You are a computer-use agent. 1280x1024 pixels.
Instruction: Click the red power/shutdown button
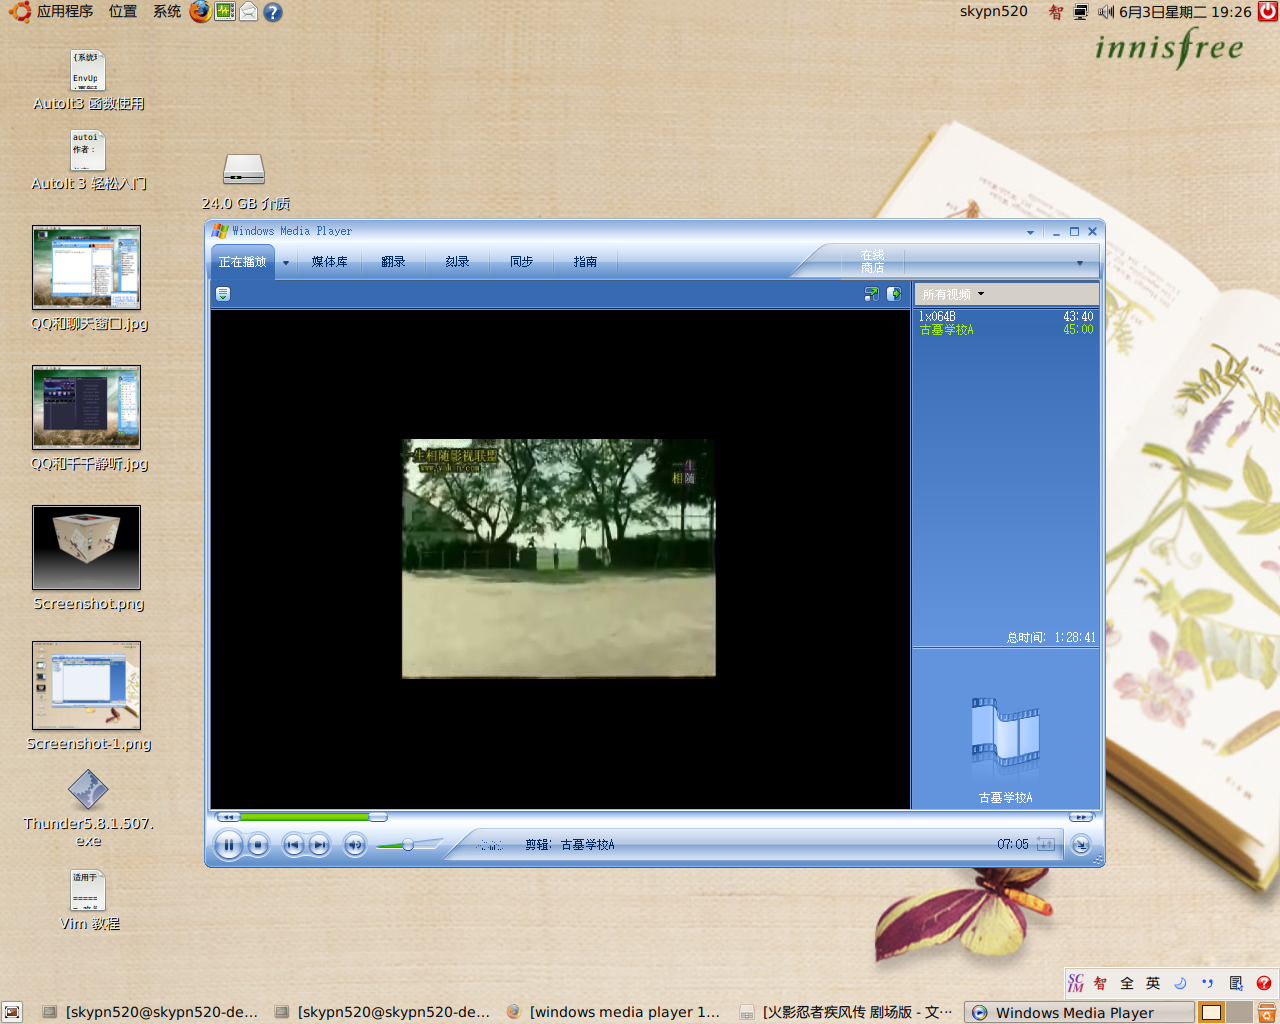click(1268, 11)
